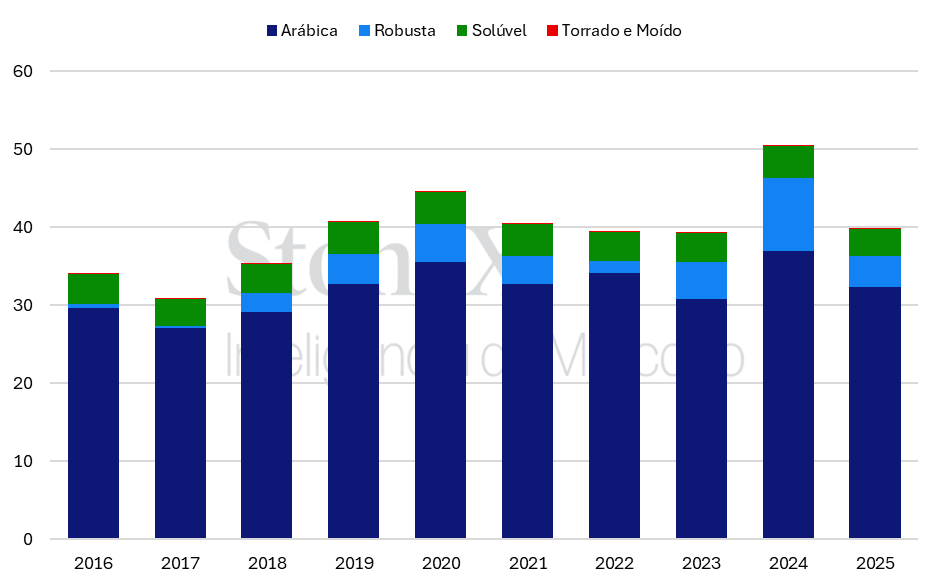The width and height of the screenshot is (941, 587).
Task: Click the Torrado e Moído red legend swatch
Action: (x=552, y=31)
